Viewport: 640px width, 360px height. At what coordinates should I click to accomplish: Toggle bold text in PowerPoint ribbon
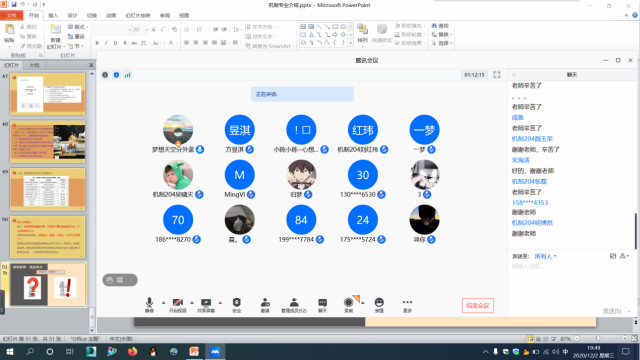pos(97,43)
